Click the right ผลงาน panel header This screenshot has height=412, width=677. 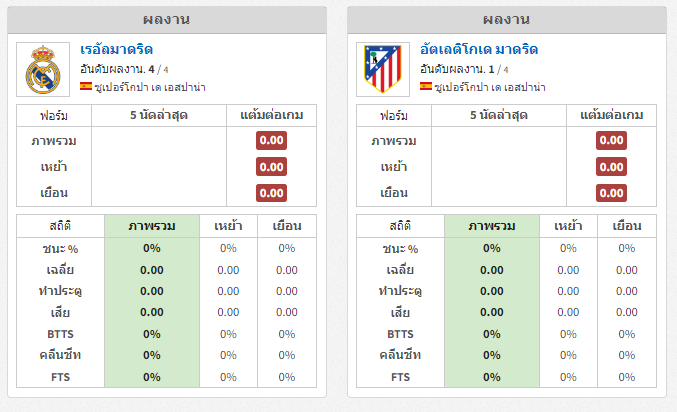coord(506,20)
